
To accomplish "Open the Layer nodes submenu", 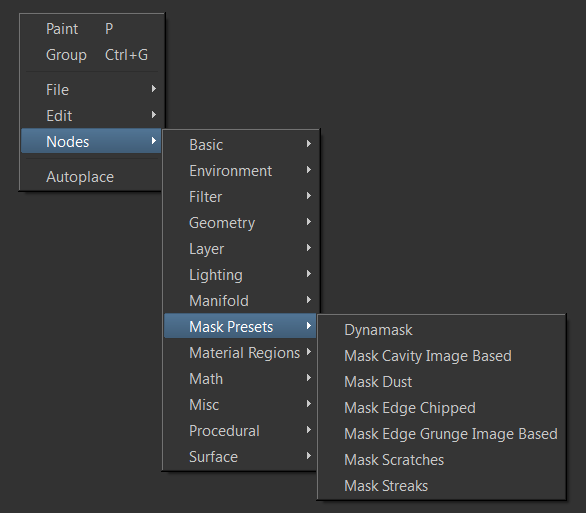I will [x=241, y=249].
